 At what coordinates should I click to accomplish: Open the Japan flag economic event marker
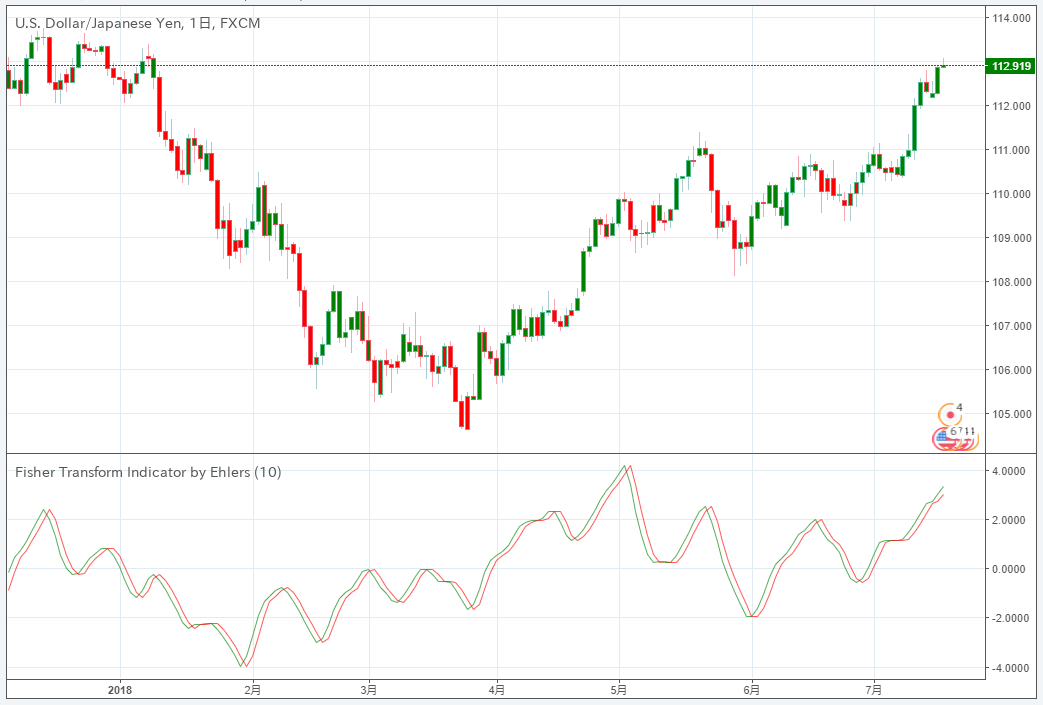(951, 415)
